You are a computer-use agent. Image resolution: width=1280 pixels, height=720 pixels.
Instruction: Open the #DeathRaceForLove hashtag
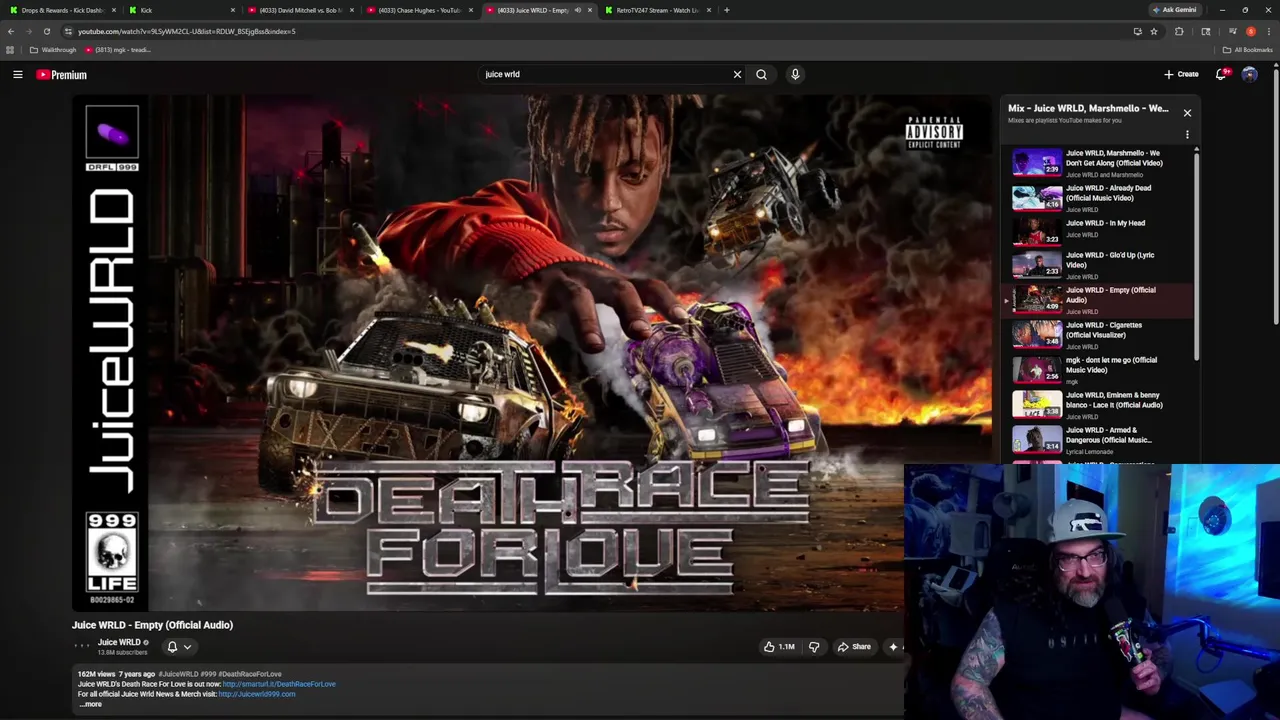coord(250,674)
